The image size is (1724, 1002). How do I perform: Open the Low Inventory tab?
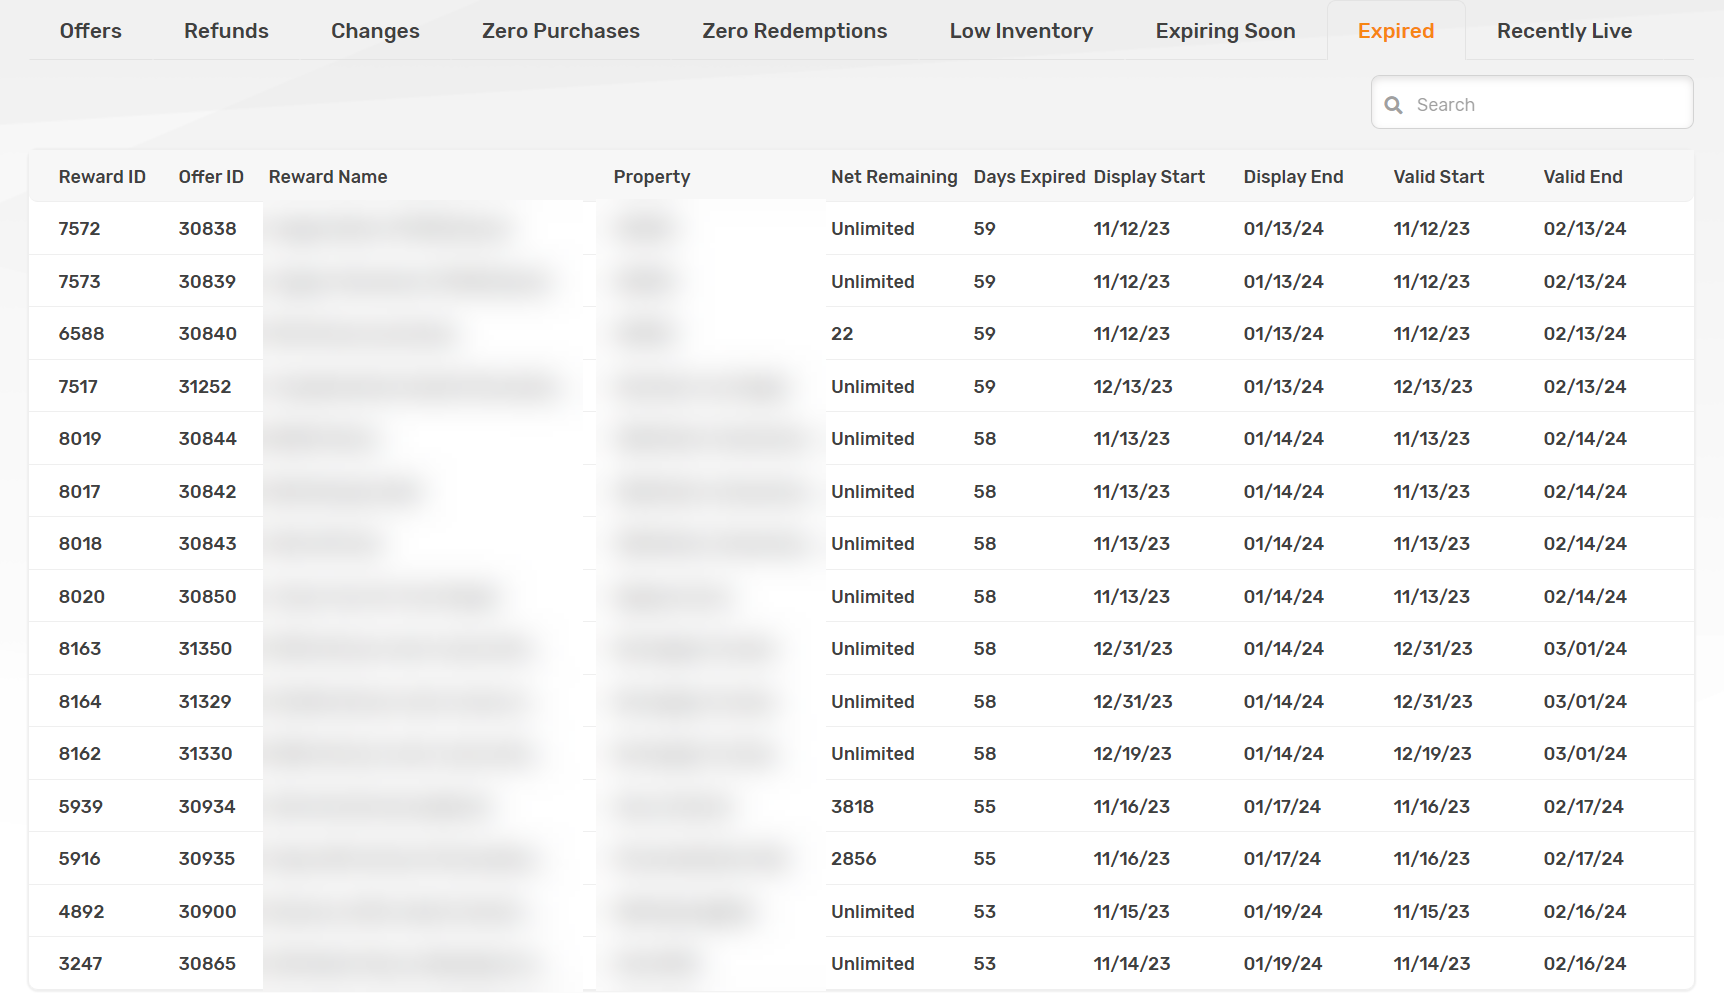[x=1021, y=31]
